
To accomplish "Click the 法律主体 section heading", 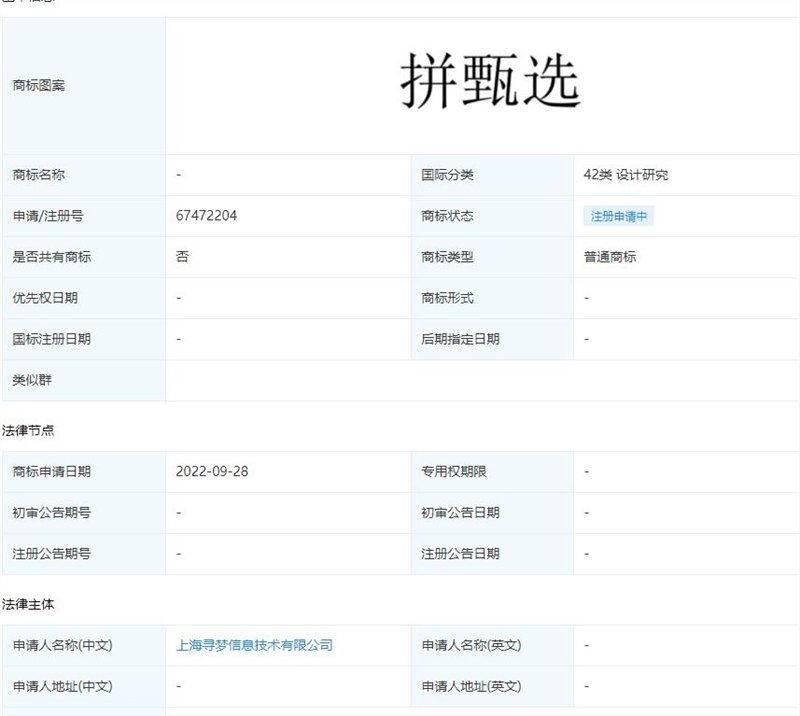I will point(28,604).
